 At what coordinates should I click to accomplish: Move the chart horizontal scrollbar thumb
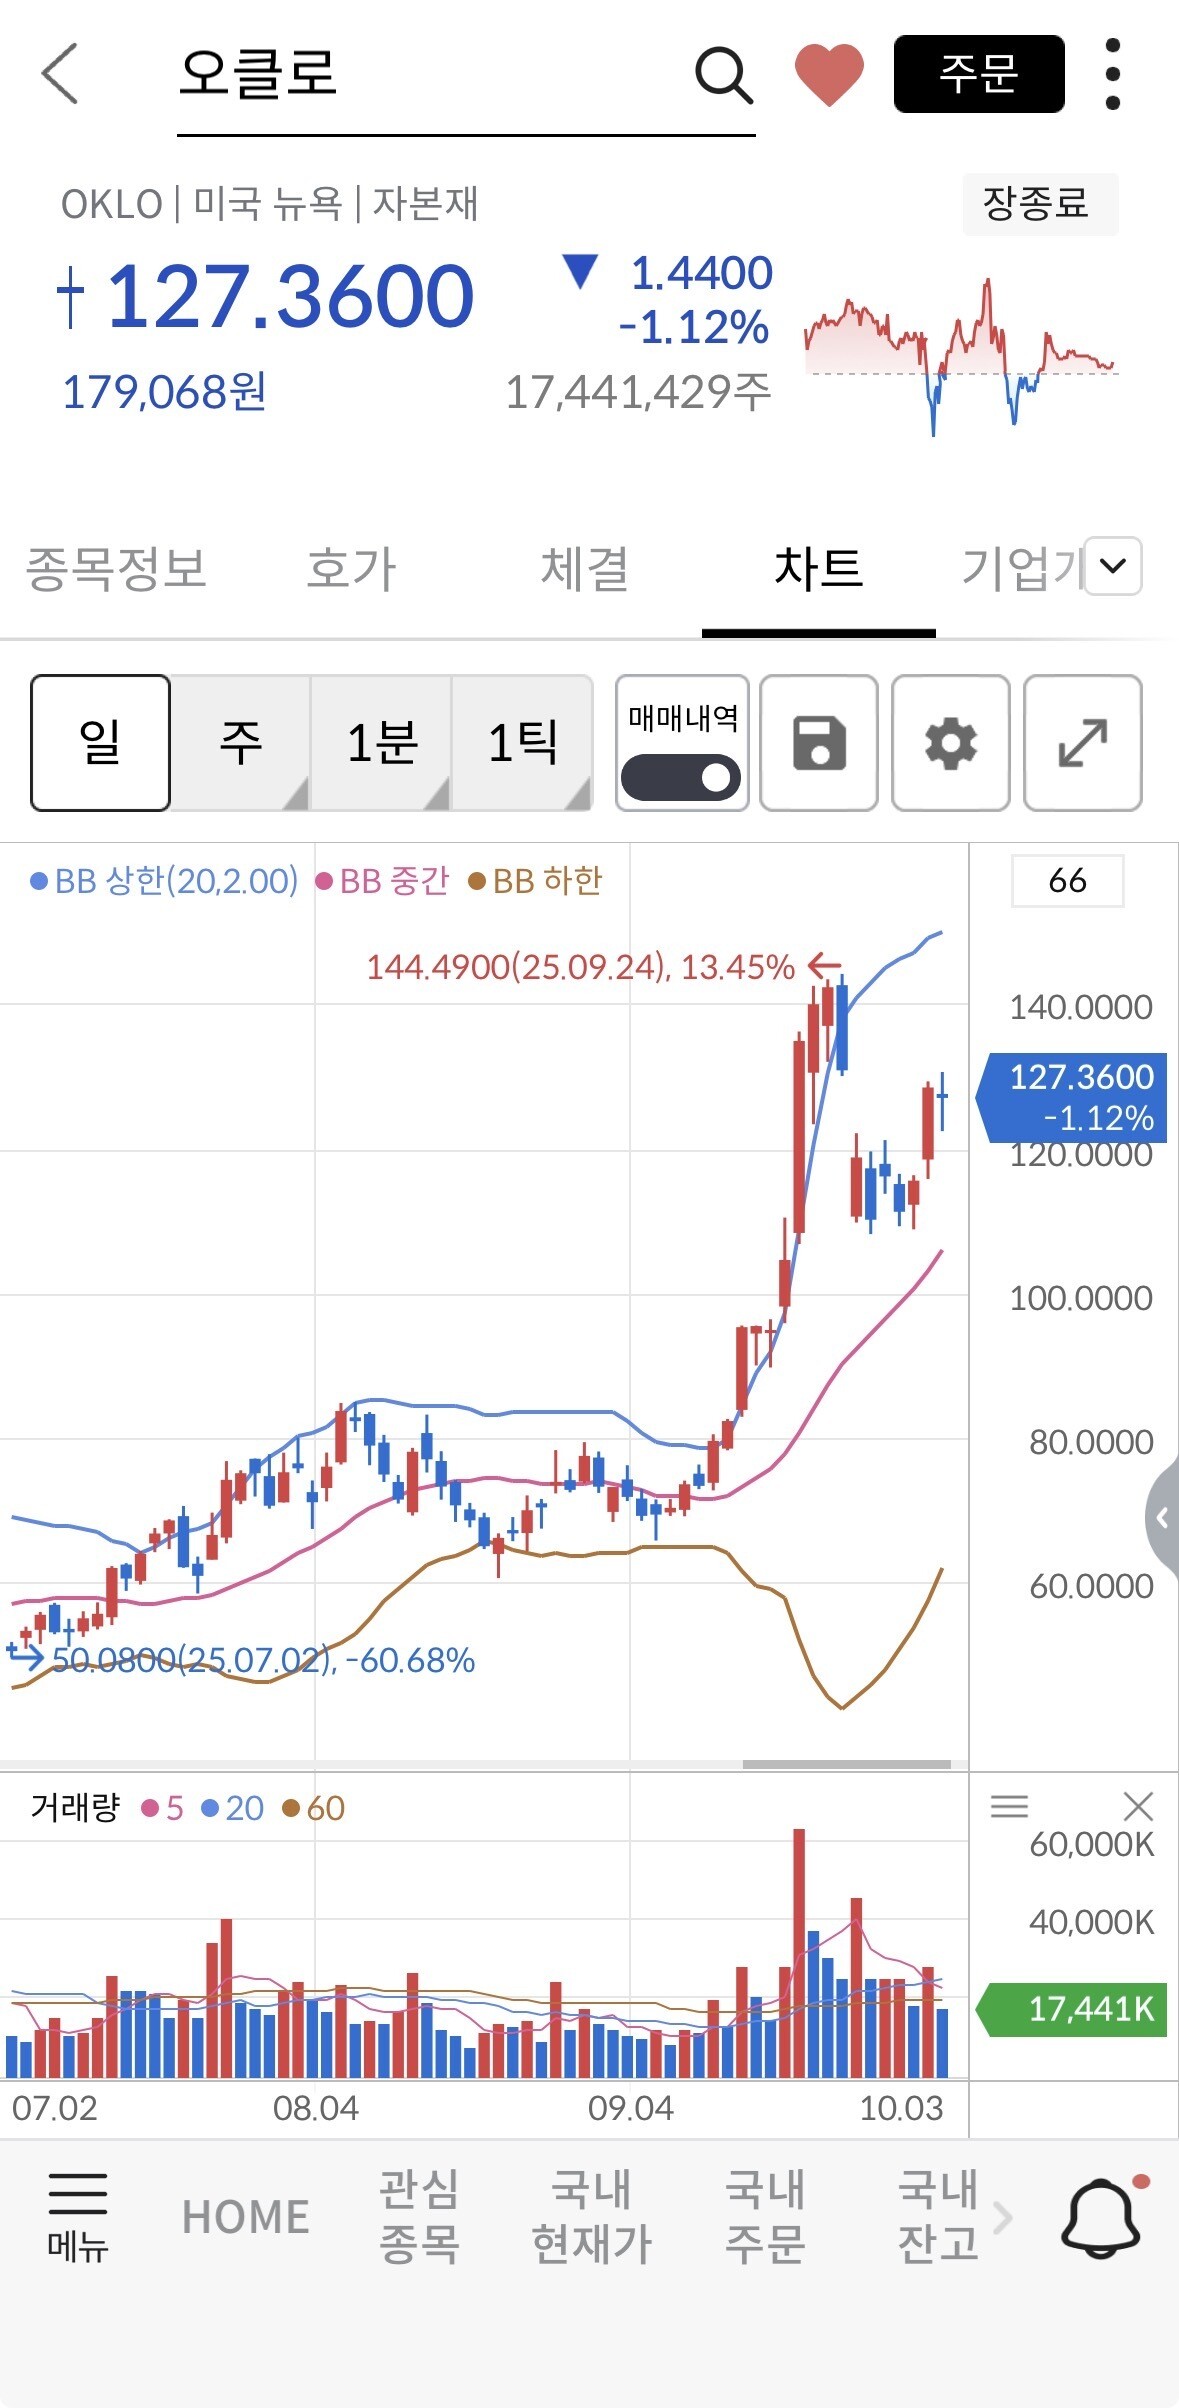tap(847, 1764)
